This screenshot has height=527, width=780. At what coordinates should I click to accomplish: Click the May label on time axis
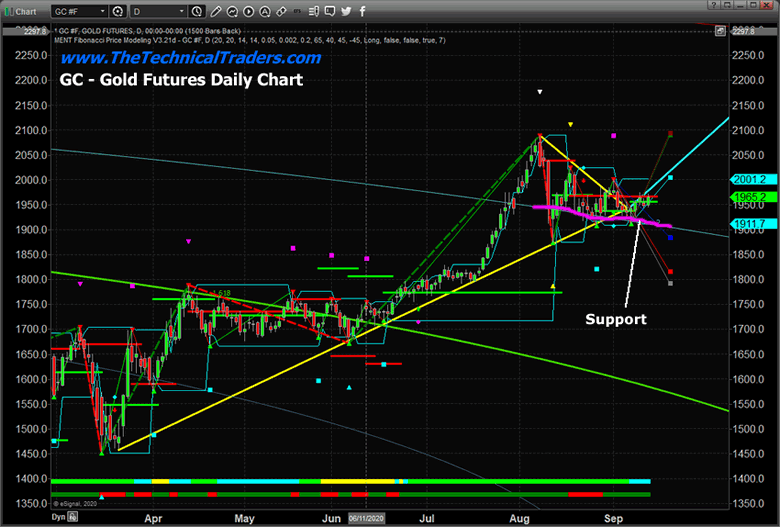pyautogui.click(x=244, y=519)
